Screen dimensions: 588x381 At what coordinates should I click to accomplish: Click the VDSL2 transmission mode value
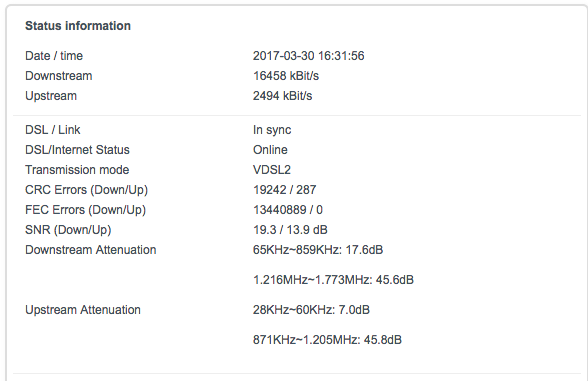tap(272, 170)
